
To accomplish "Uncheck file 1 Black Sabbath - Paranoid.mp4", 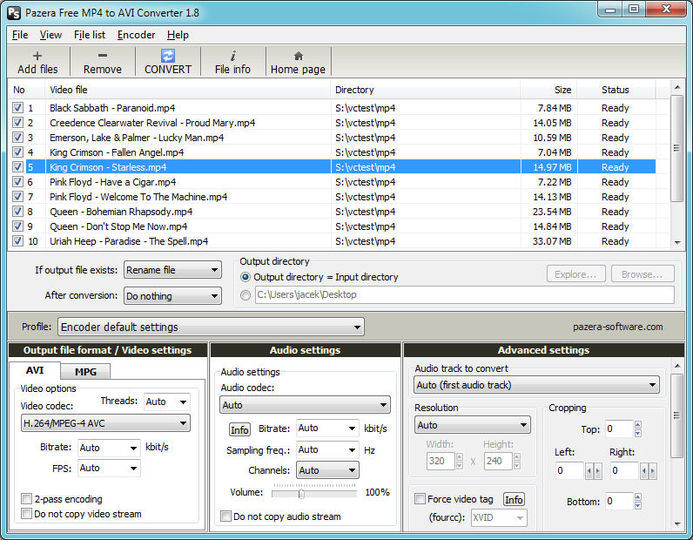I will 18,108.
